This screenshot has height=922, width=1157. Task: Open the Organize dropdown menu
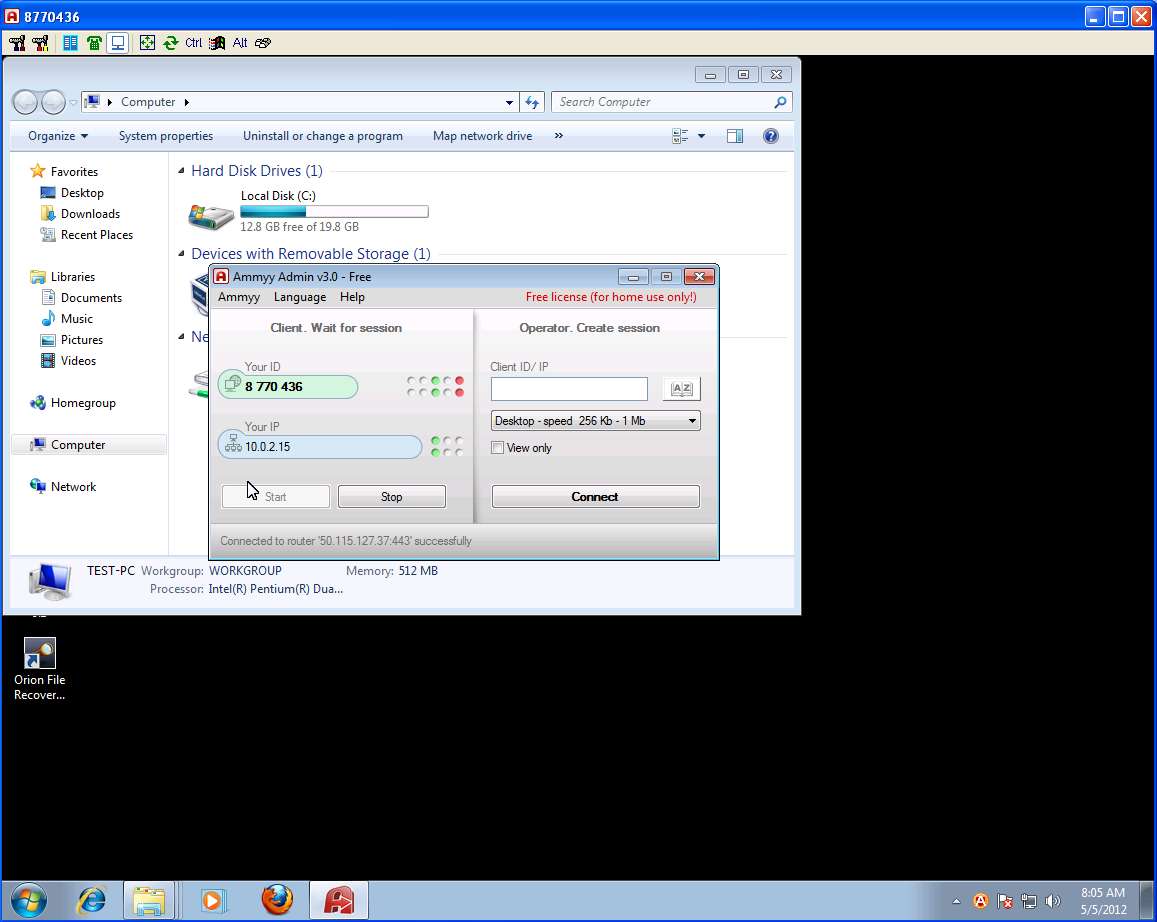click(58, 136)
